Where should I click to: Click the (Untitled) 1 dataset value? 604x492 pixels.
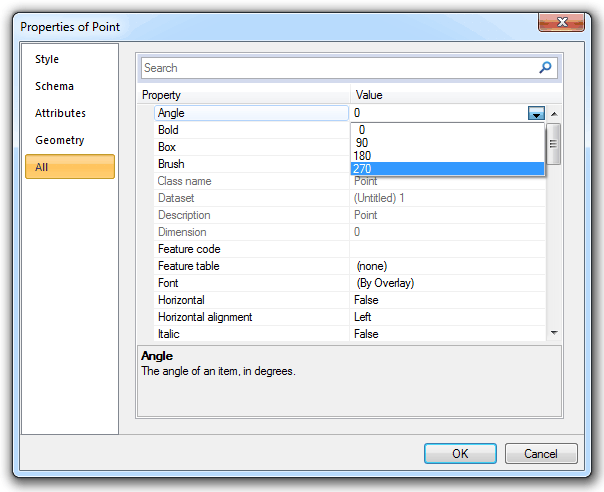pos(448,198)
